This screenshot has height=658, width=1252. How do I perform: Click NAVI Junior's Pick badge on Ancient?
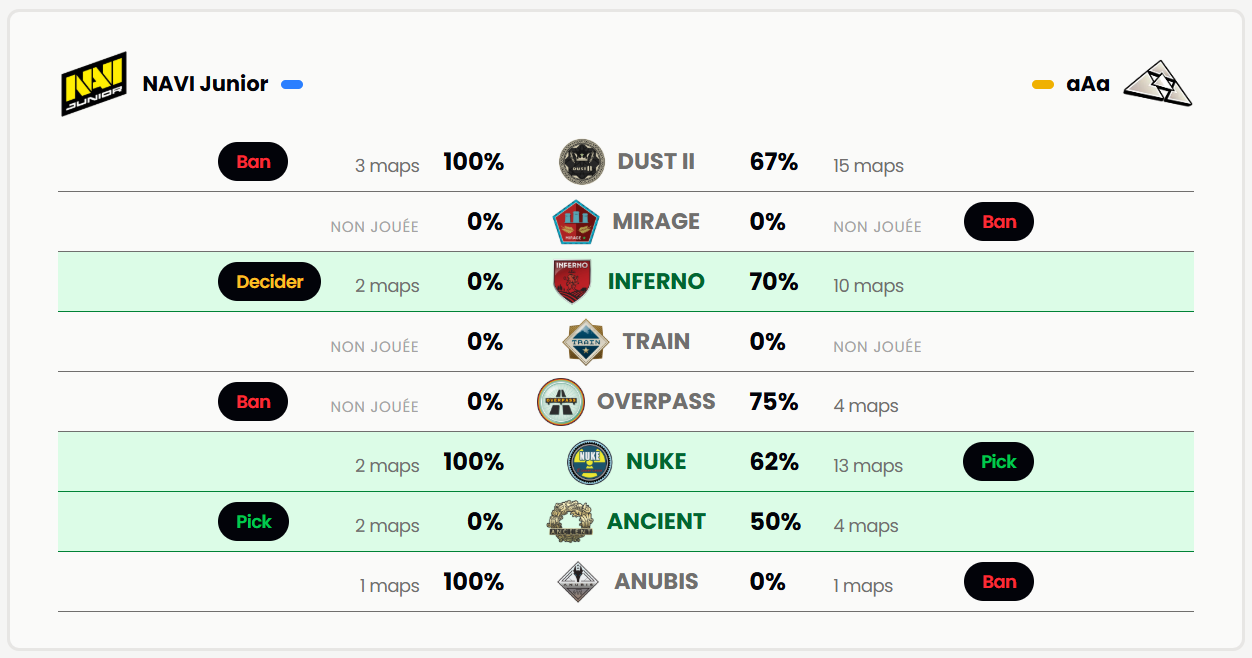click(253, 522)
